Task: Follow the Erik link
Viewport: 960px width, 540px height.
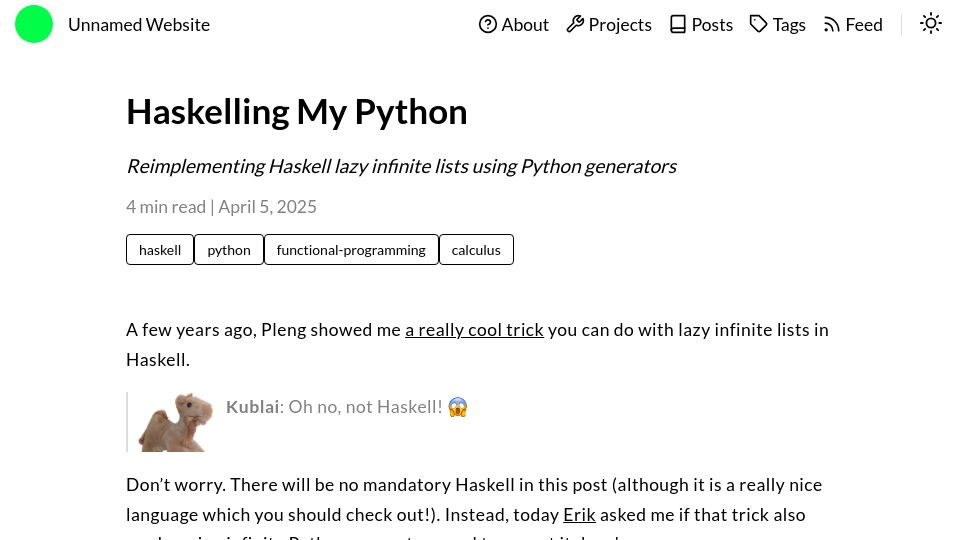Action: [579, 515]
